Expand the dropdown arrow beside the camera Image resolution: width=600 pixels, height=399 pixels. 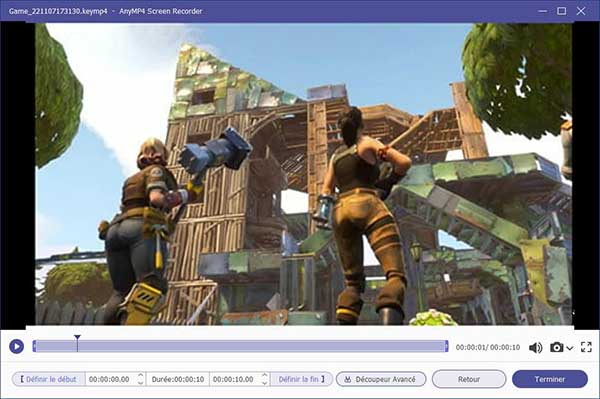point(569,348)
